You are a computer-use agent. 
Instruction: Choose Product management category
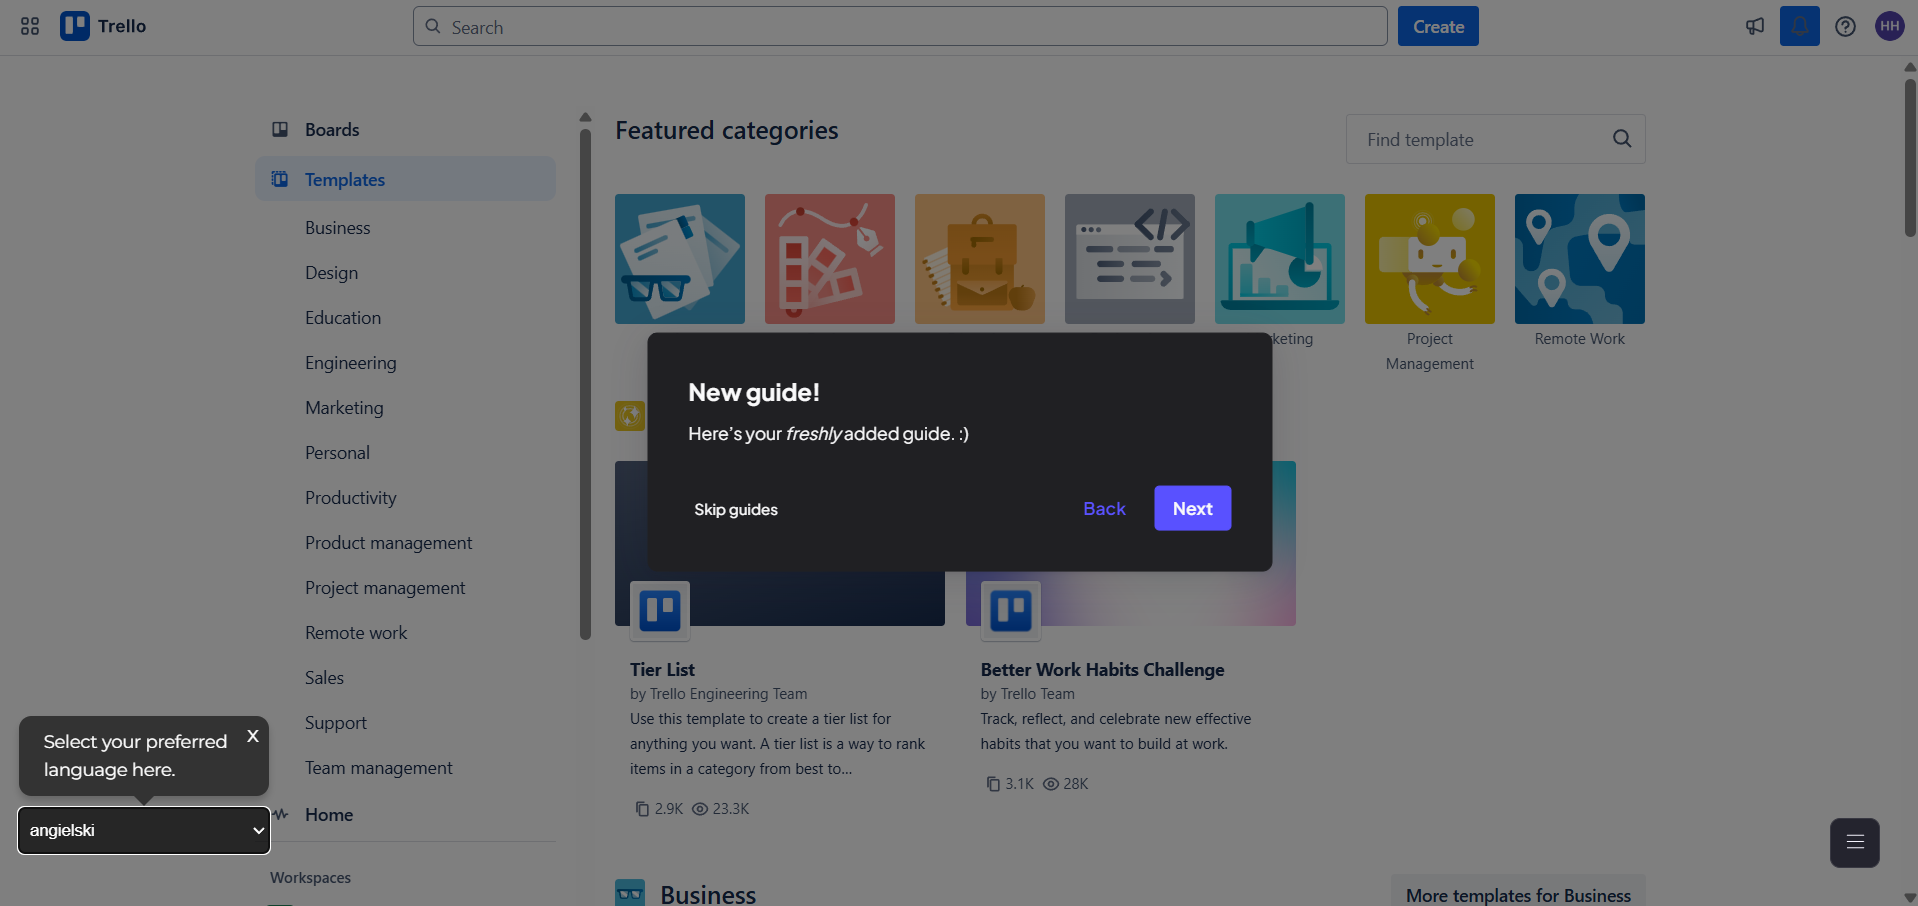389,543
